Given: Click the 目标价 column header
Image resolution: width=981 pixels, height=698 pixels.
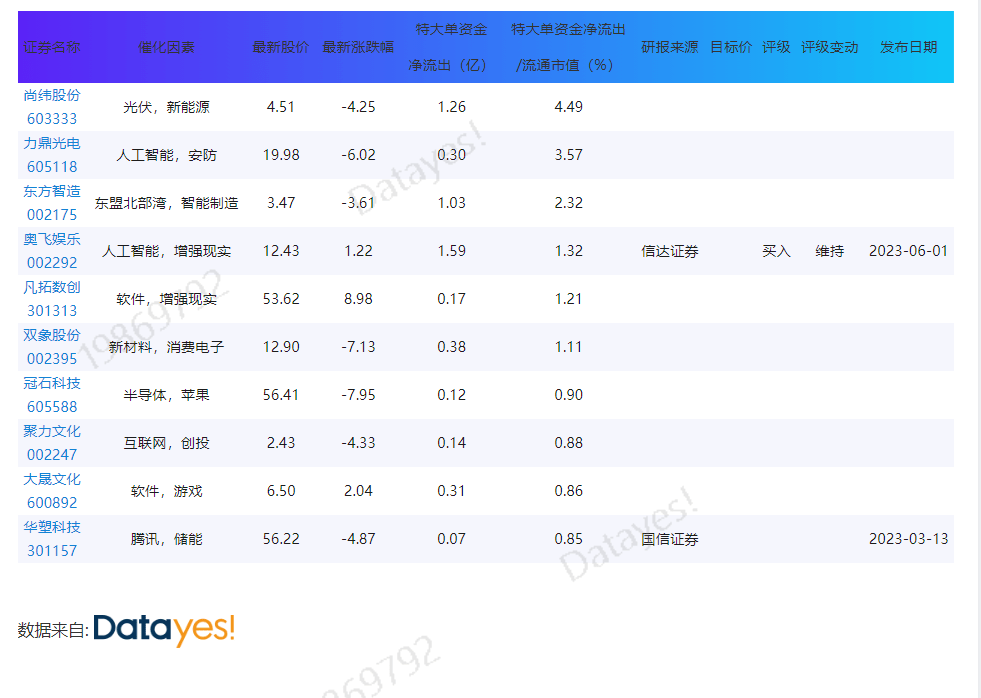Looking at the screenshot, I should click(731, 47).
